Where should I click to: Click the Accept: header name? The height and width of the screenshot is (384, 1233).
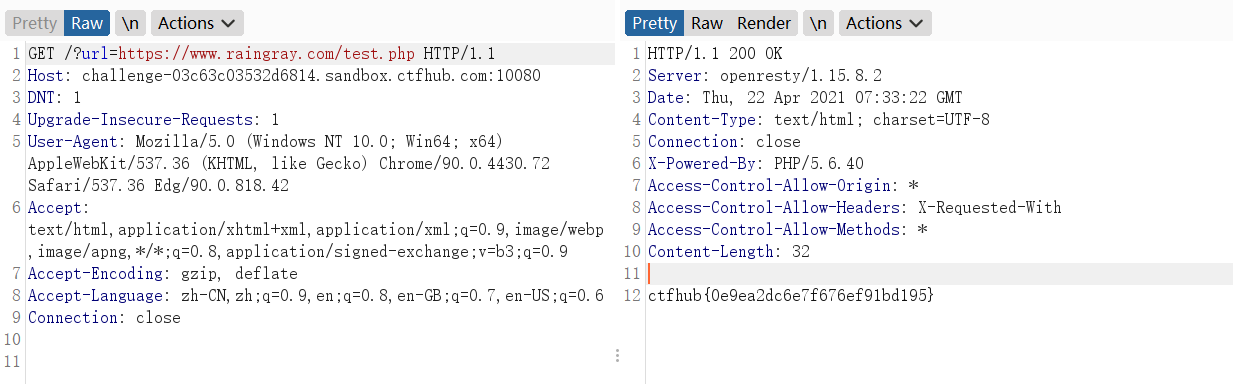click(59, 208)
